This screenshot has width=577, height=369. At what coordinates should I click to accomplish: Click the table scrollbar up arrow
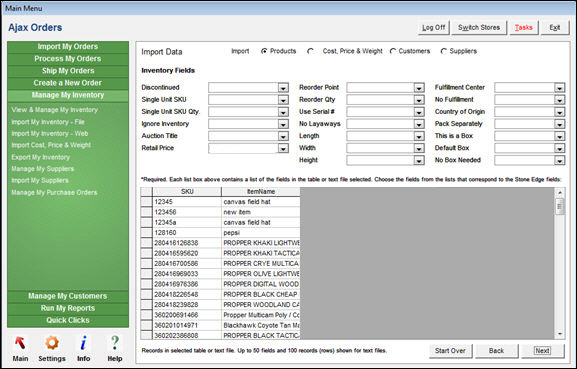(560, 192)
